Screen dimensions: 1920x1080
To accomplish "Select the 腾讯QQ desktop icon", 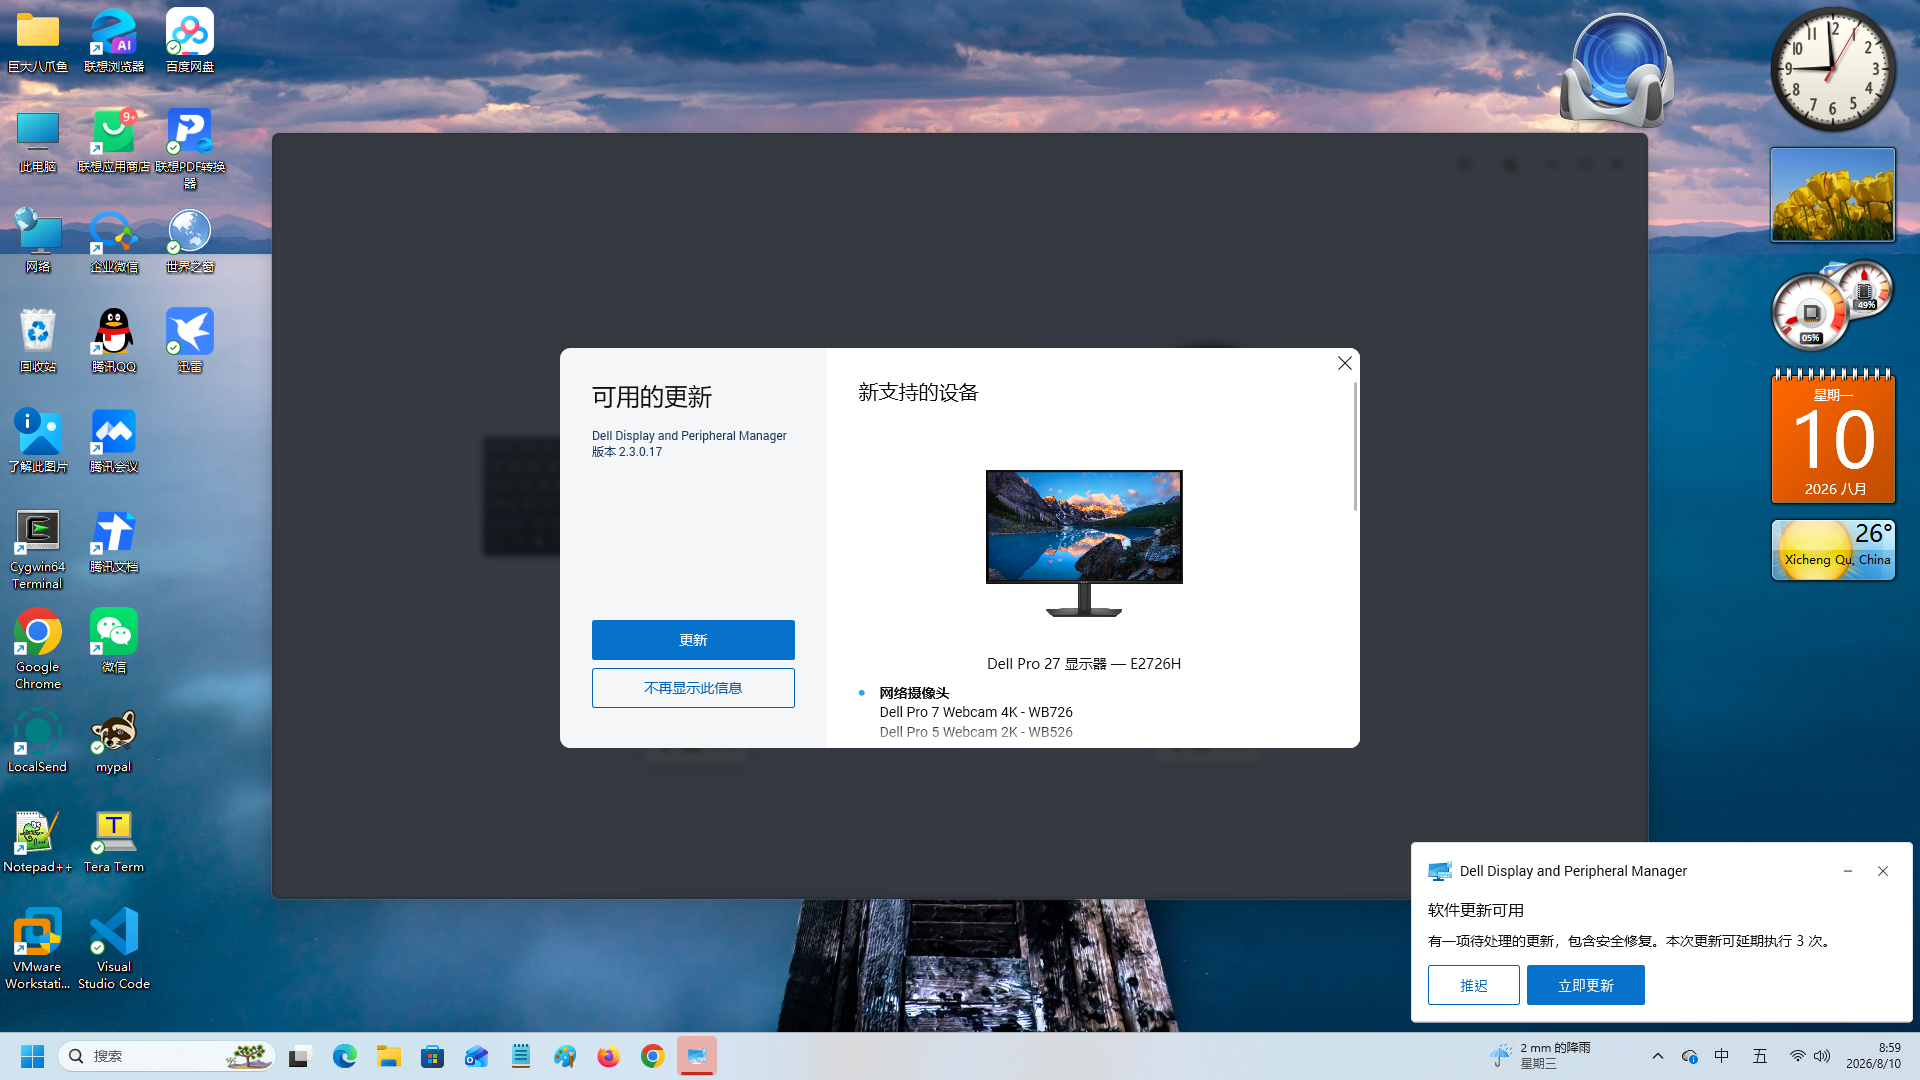I will (114, 341).
